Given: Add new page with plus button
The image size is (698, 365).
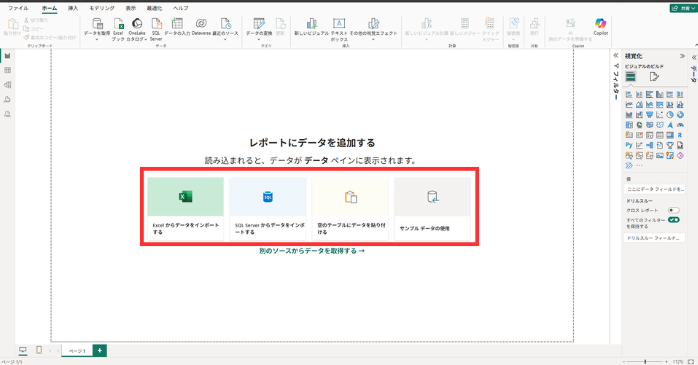Looking at the screenshot, I should coord(100,351).
